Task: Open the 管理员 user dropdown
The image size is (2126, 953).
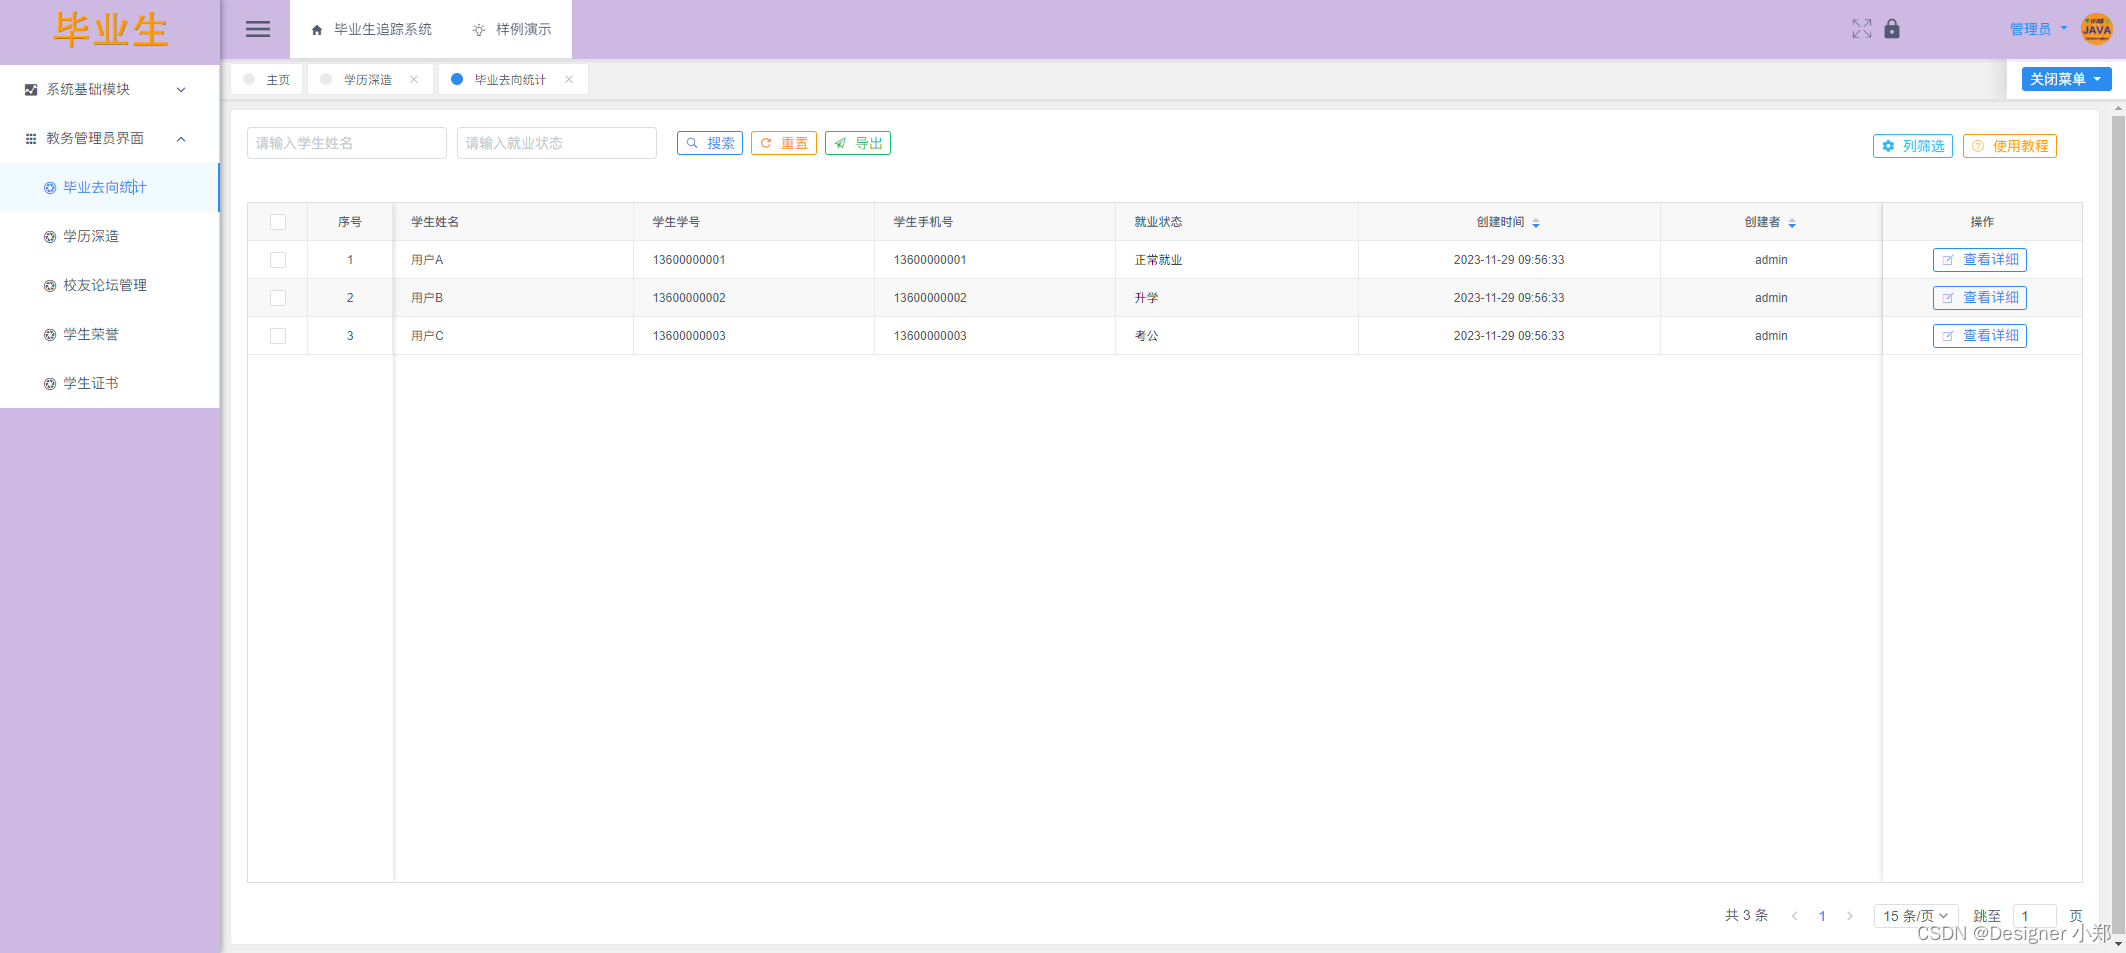Action: (2038, 29)
